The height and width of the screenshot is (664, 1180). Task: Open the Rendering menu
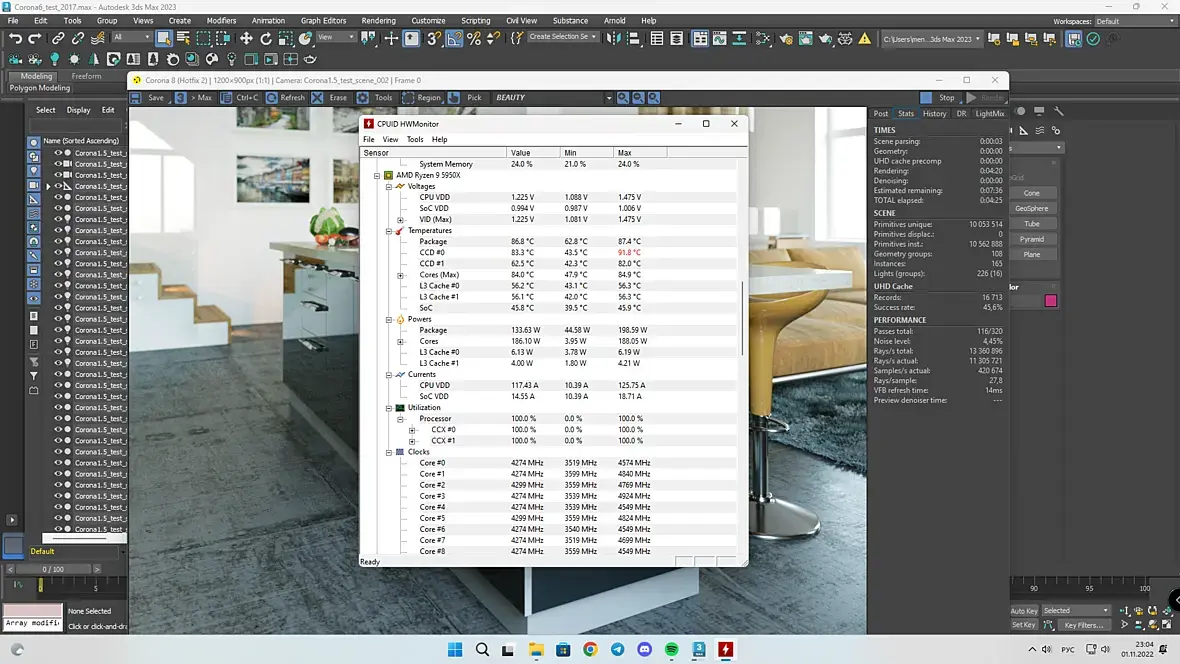pos(378,21)
